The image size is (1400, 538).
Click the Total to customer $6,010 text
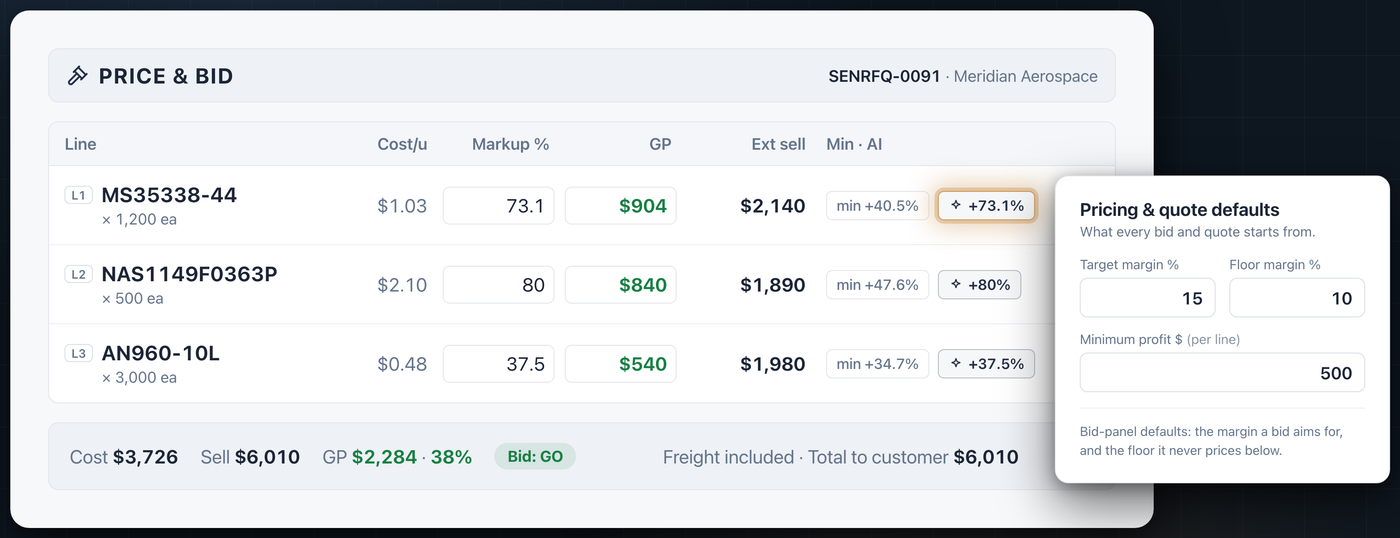[913, 457]
